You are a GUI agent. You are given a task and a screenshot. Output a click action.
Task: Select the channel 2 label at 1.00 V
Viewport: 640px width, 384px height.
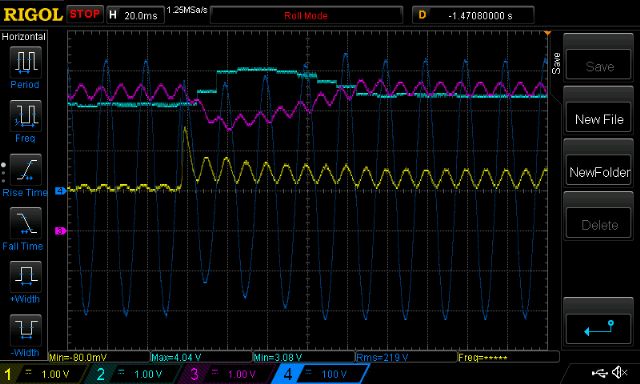click(135, 374)
